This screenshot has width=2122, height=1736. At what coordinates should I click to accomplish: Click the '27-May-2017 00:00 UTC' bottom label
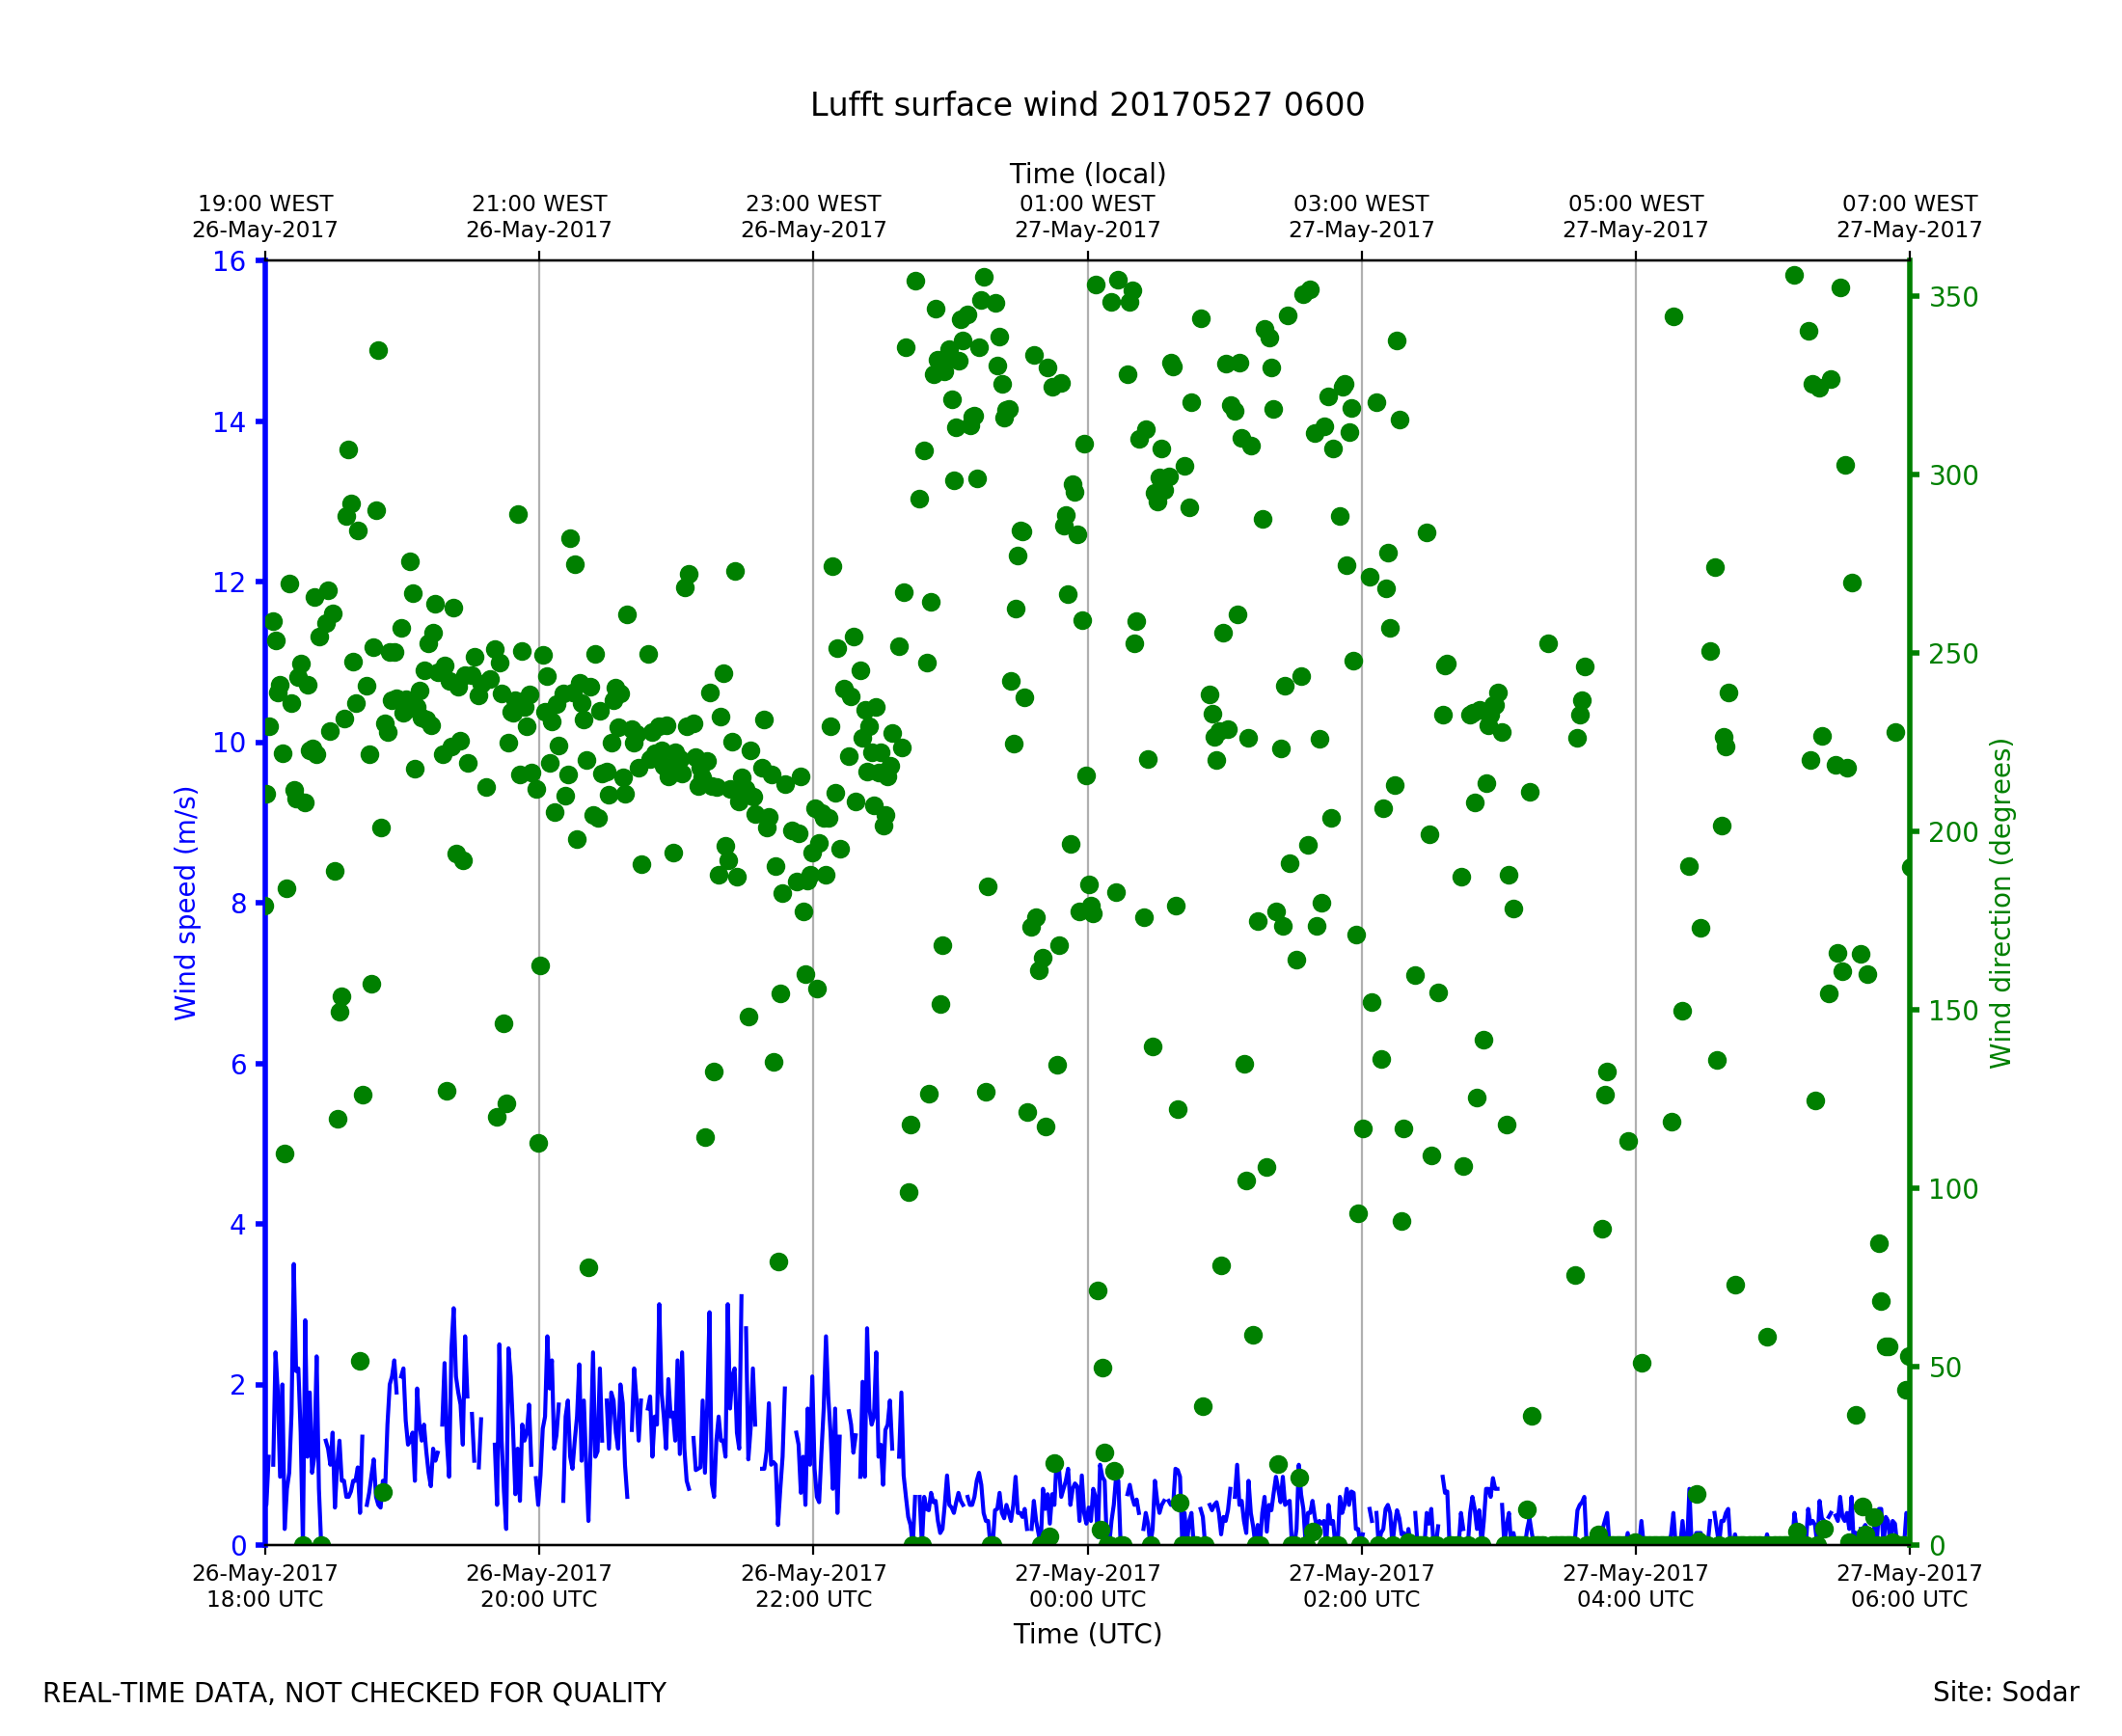tap(1087, 1586)
